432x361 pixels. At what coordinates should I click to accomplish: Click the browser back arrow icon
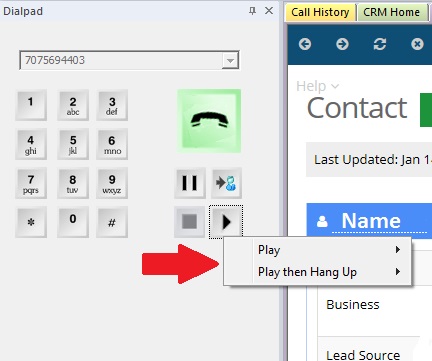[305, 44]
